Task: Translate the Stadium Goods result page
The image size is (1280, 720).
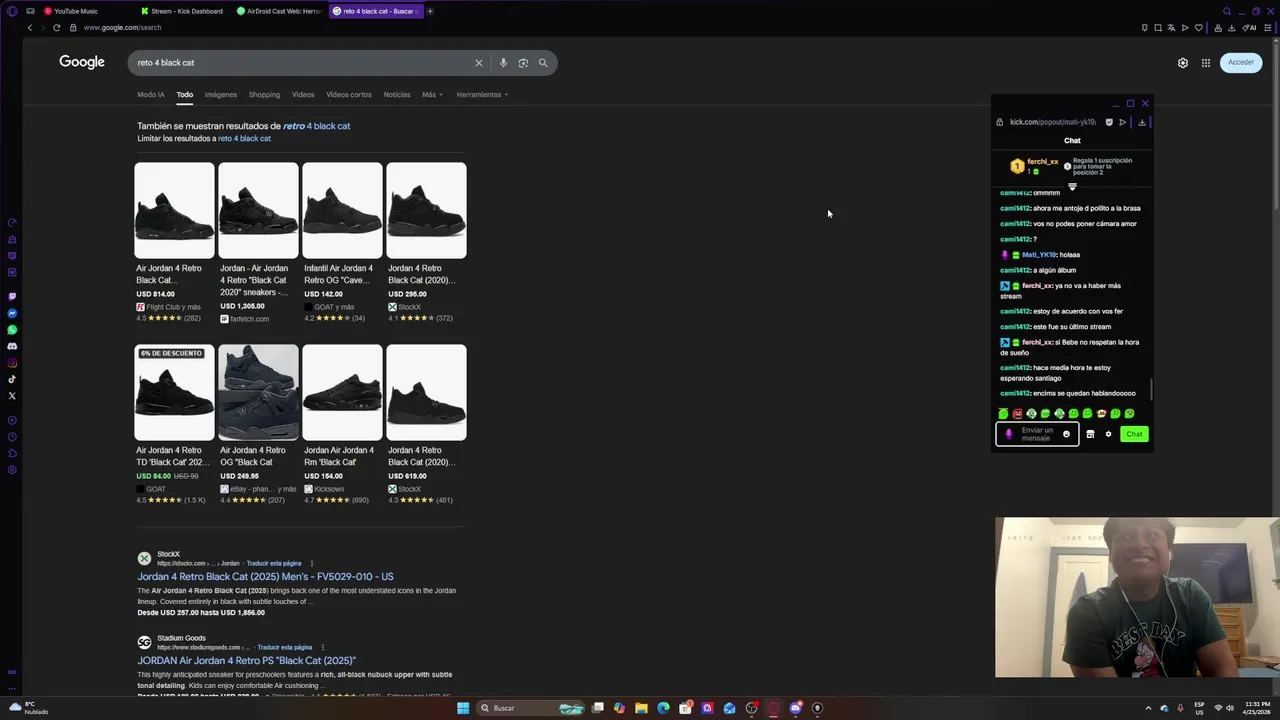Action: pos(285,647)
